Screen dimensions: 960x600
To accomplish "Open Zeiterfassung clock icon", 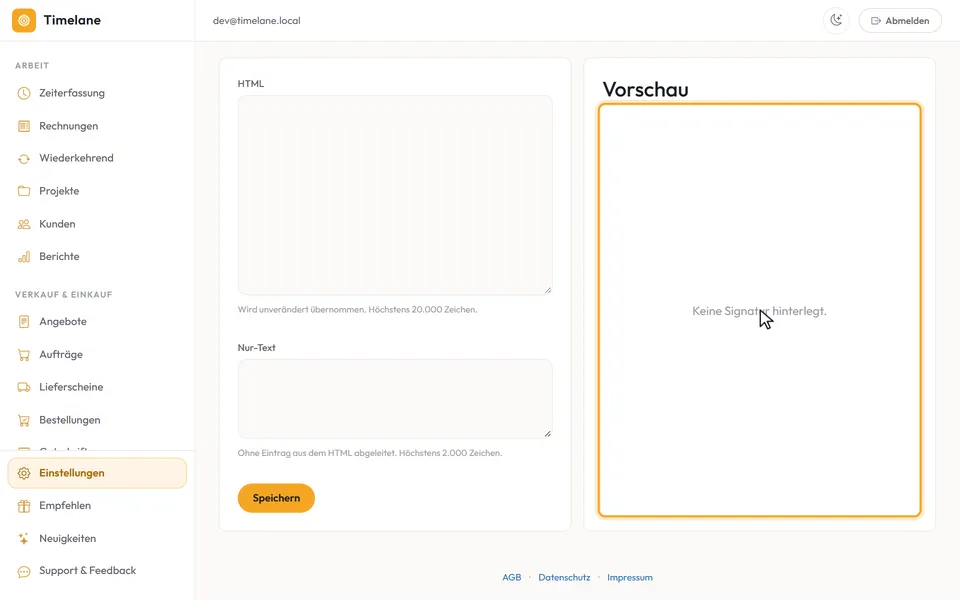I will click(24, 93).
